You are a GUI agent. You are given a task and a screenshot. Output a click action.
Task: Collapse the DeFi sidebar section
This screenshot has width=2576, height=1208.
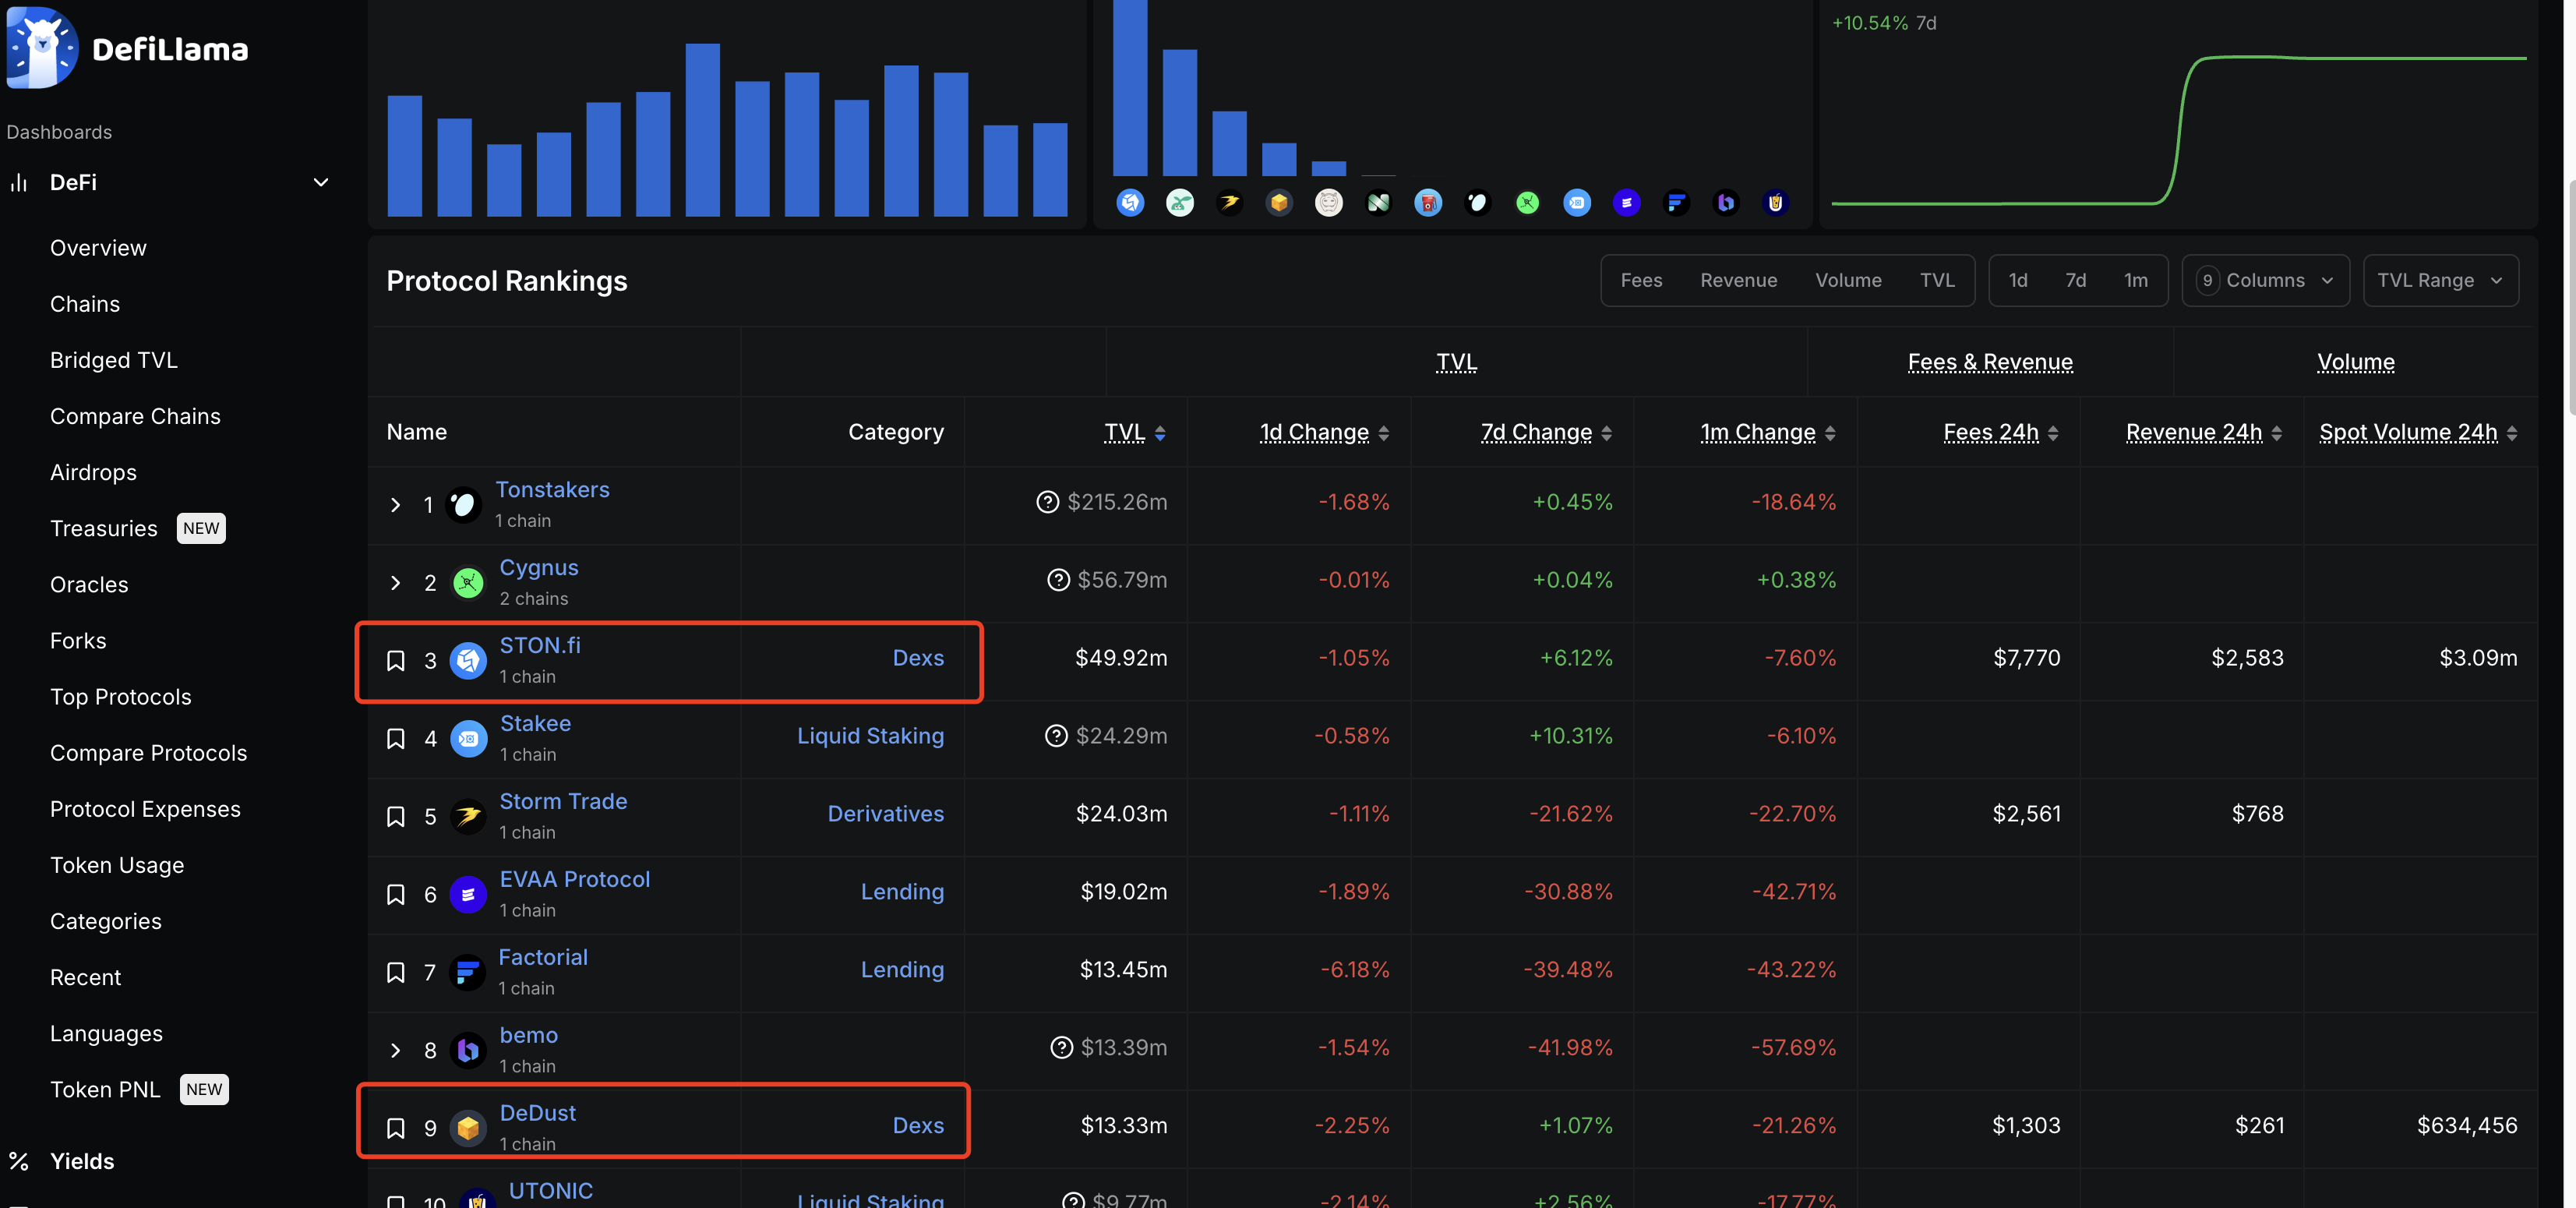321,182
